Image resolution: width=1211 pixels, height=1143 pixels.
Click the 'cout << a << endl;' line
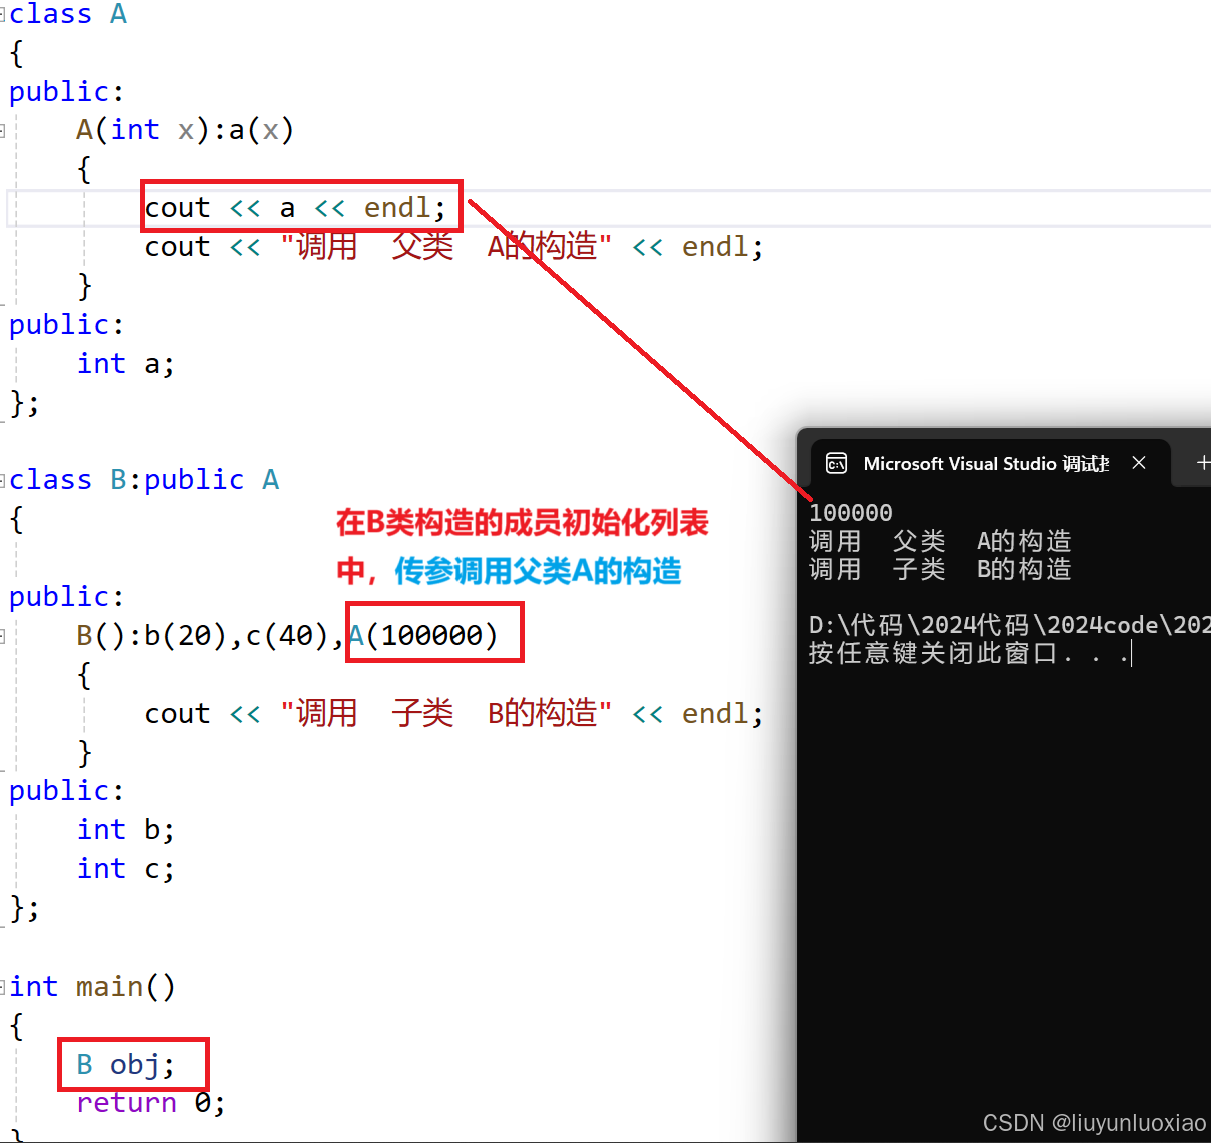296,208
